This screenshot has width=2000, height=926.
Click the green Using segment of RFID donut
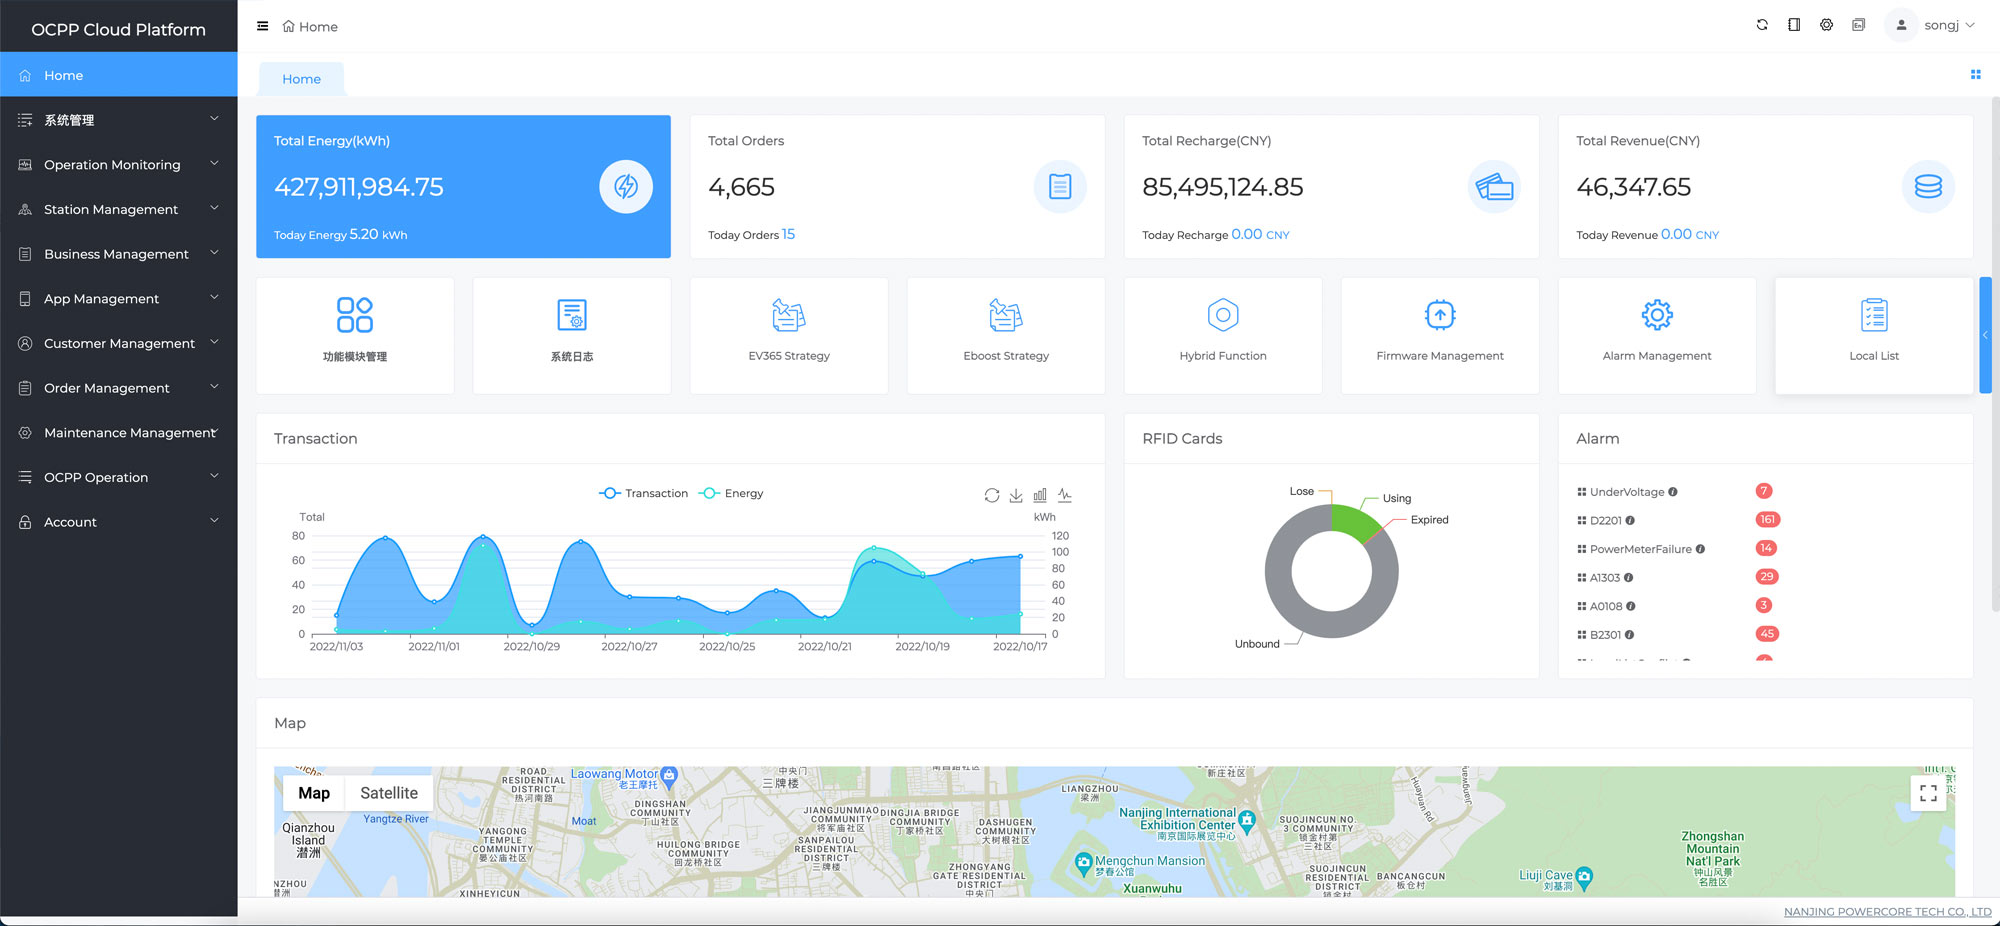(x=1353, y=520)
